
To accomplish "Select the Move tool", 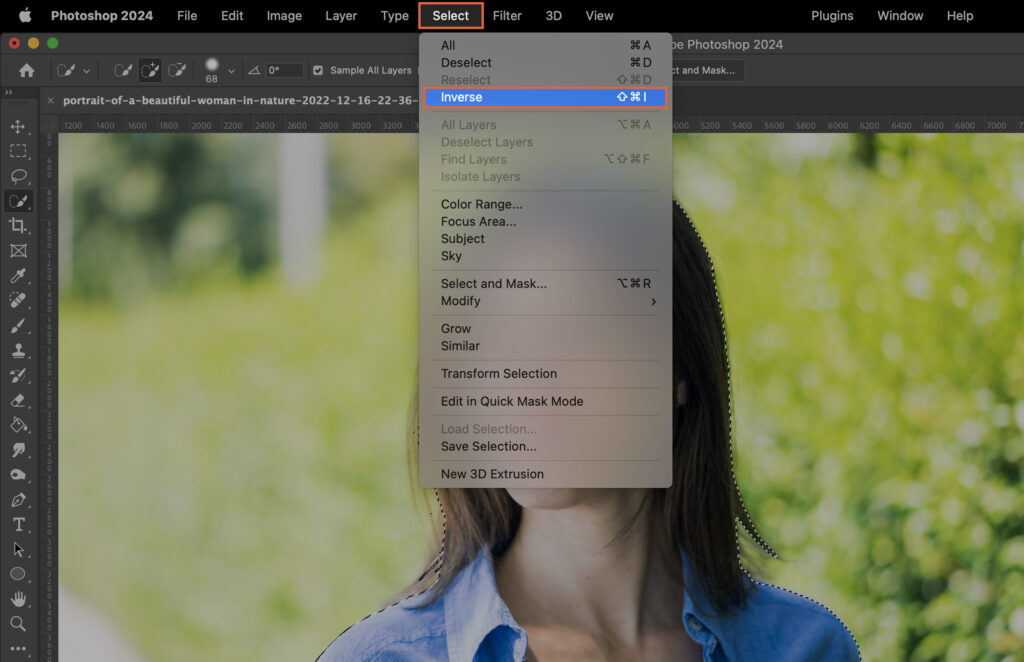I will click(x=19, y=127).
